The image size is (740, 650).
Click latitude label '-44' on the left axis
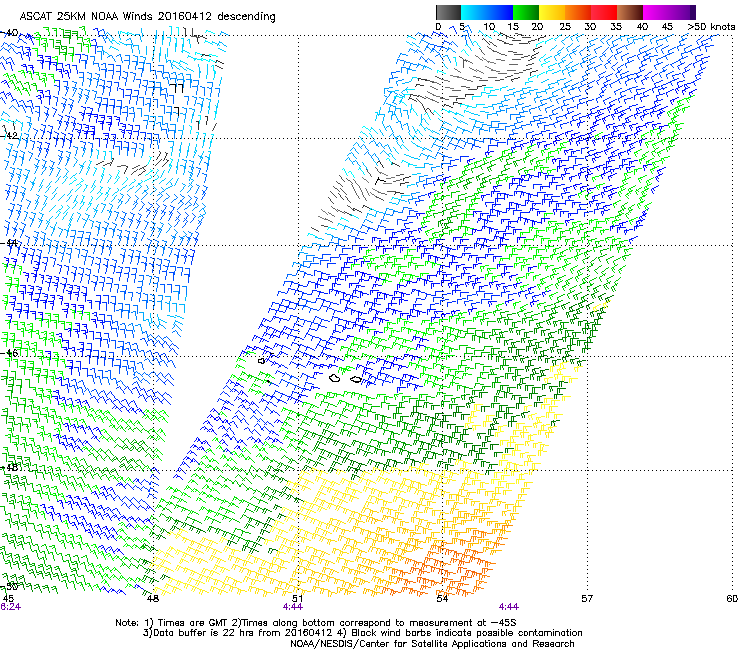(x=9, y=243)
